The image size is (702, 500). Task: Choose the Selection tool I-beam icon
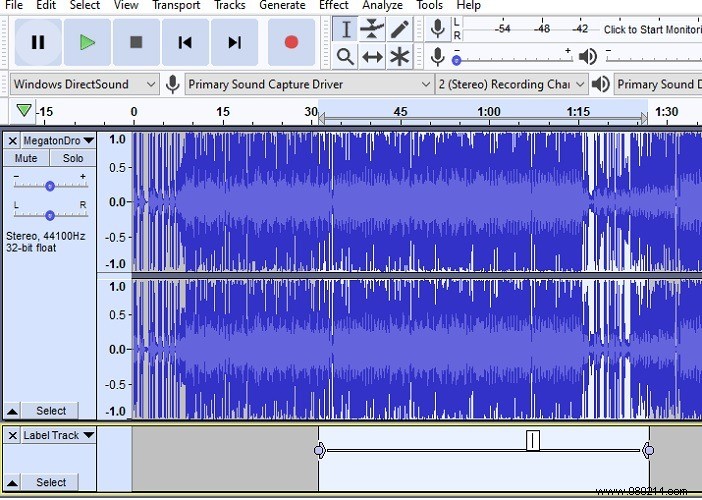click(345, 30)
